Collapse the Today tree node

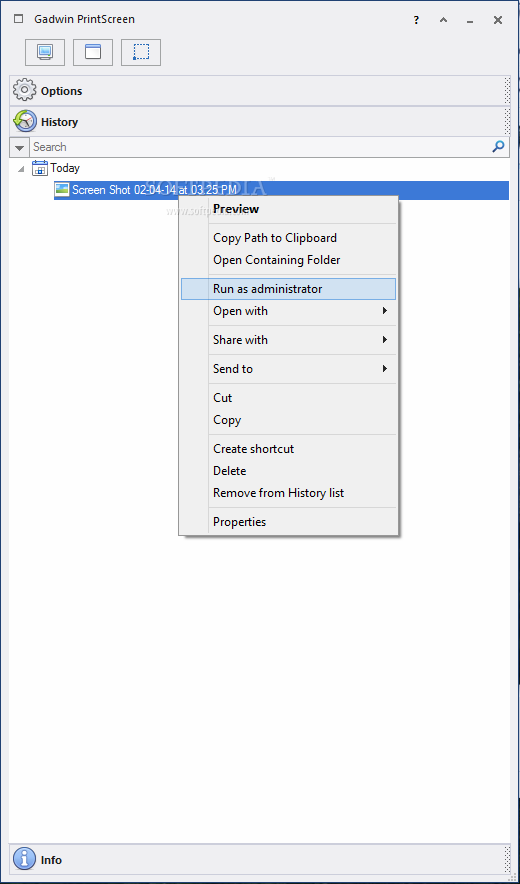point(21,169)
